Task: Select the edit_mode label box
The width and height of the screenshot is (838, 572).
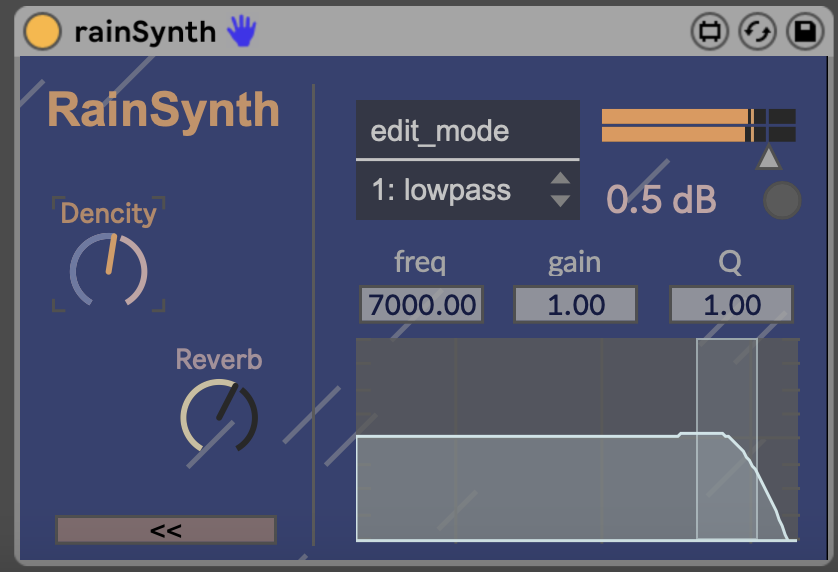Action: tap(467, 130)
